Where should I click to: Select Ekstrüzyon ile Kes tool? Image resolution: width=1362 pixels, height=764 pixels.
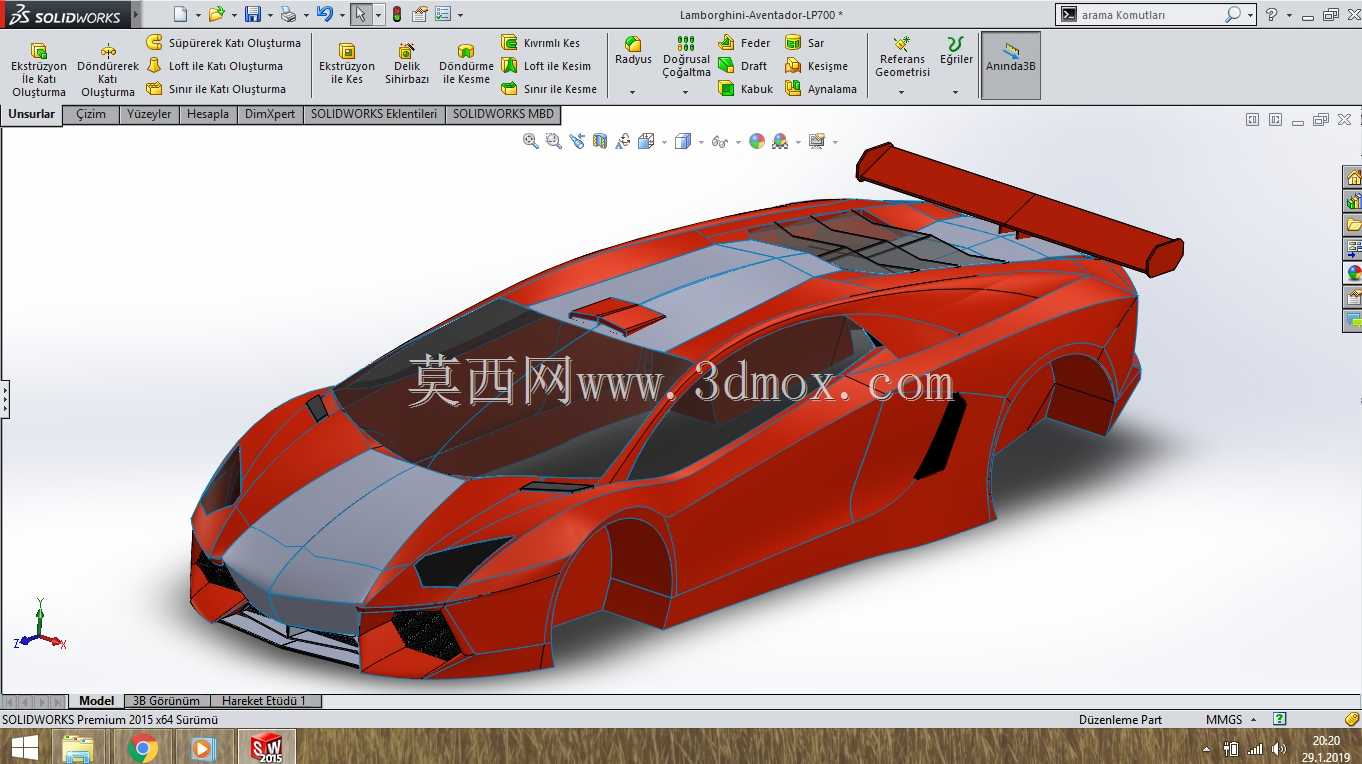click(347, 63)
